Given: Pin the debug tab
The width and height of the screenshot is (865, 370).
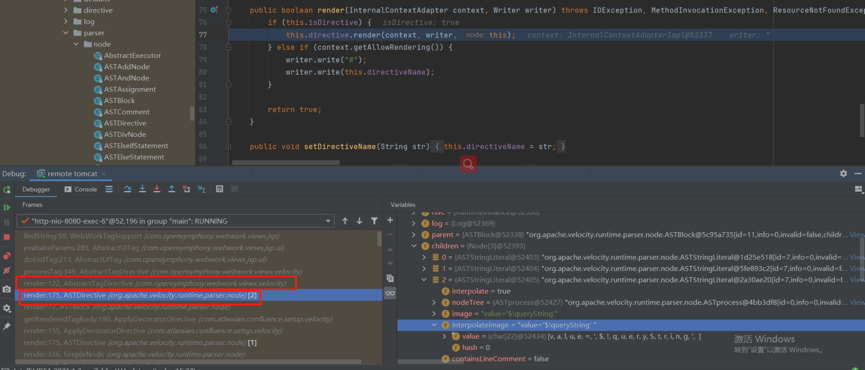Looking at the screenshot, I should pos(7,326).
